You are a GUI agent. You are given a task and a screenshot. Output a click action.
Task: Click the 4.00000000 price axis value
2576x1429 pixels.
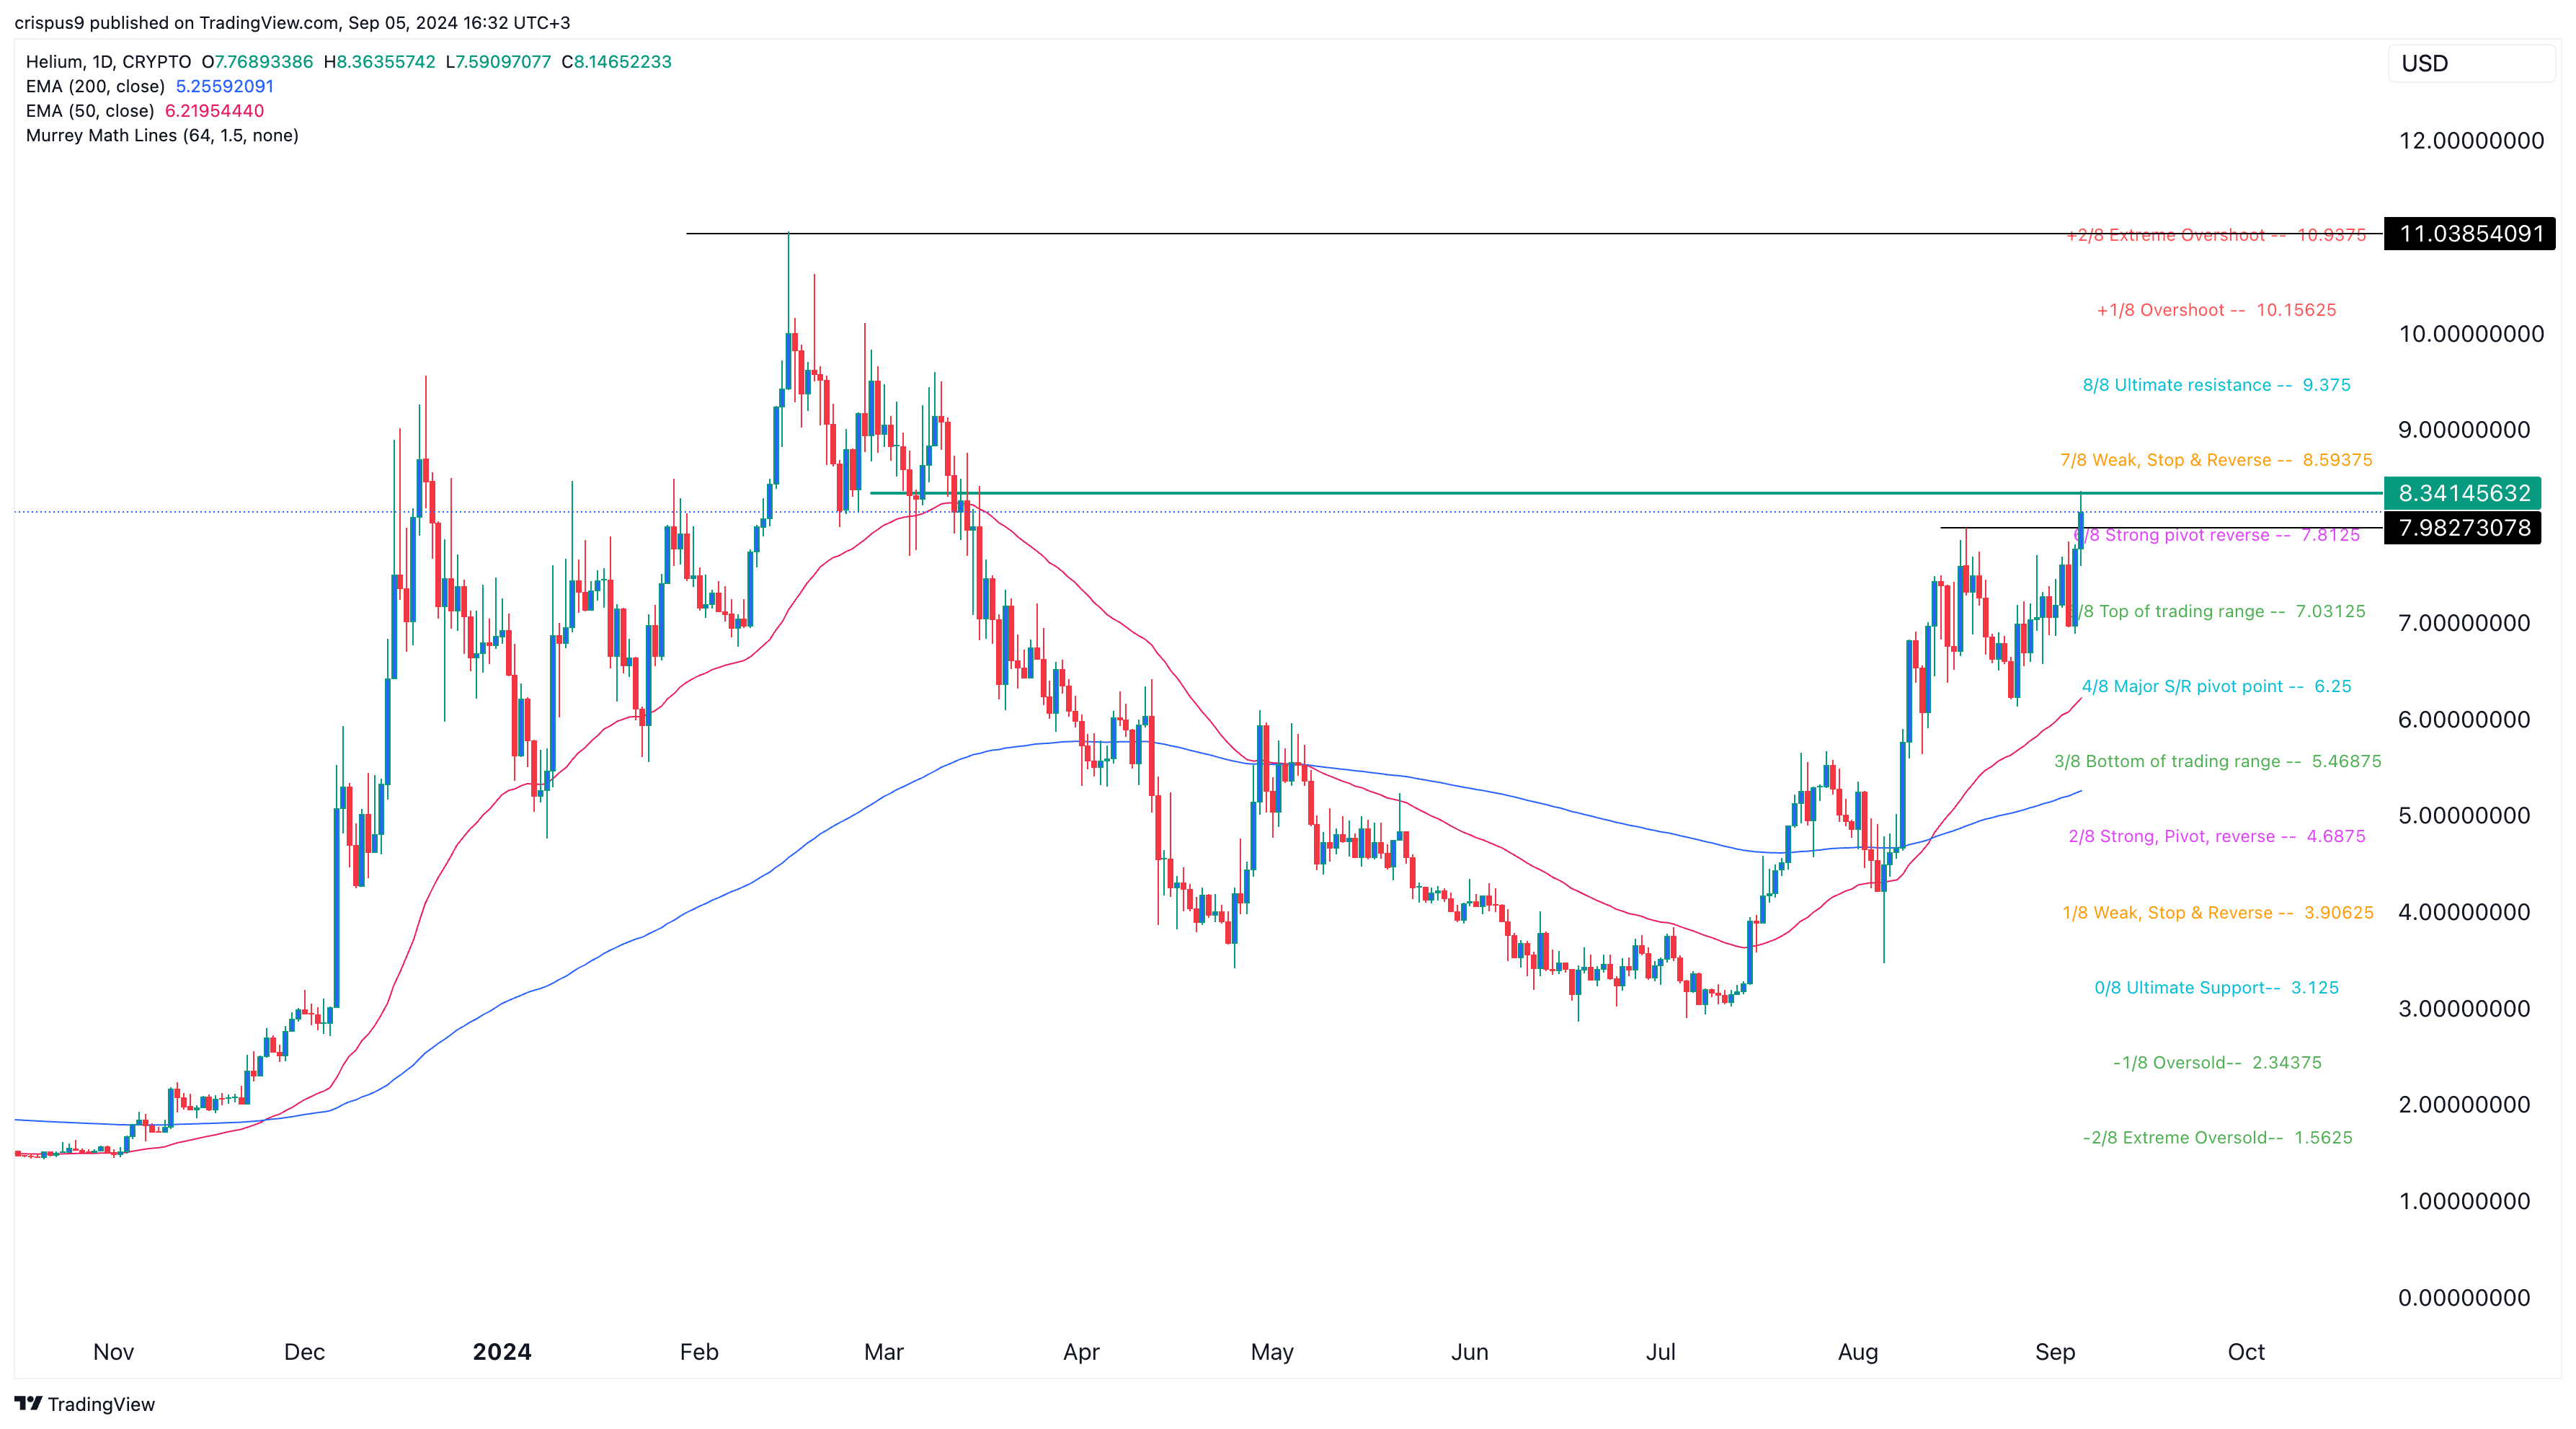[2464, 912]
